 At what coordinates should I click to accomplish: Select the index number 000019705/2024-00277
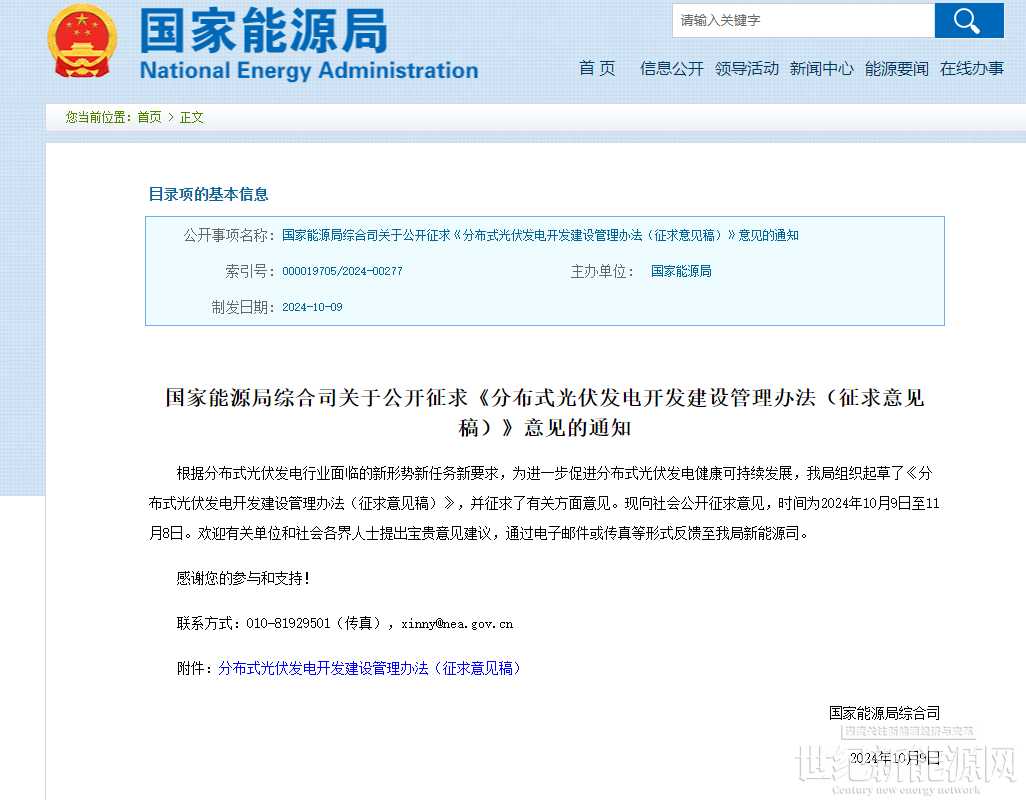342,271
